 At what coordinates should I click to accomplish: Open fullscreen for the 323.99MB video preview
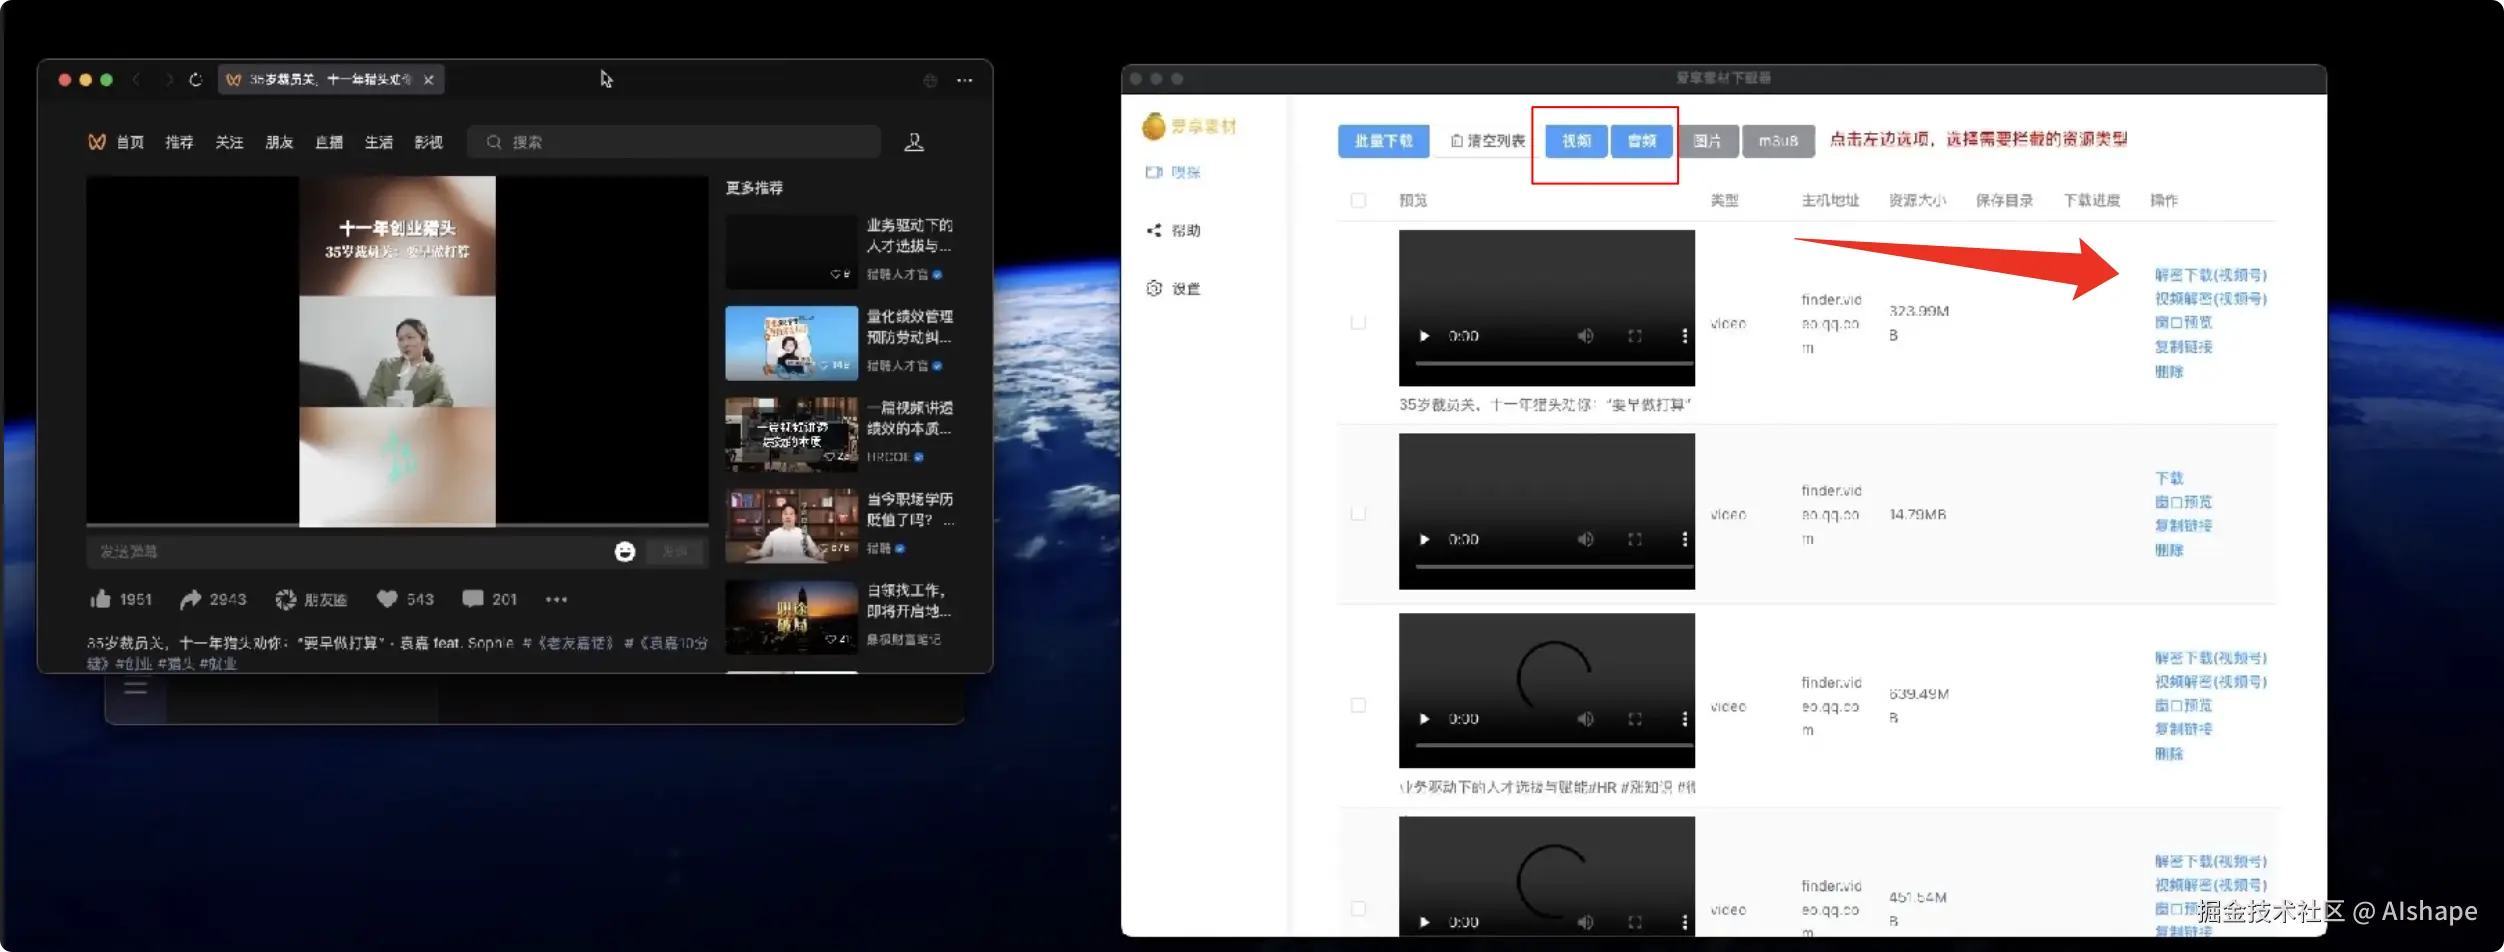[x=1635, y=336]
